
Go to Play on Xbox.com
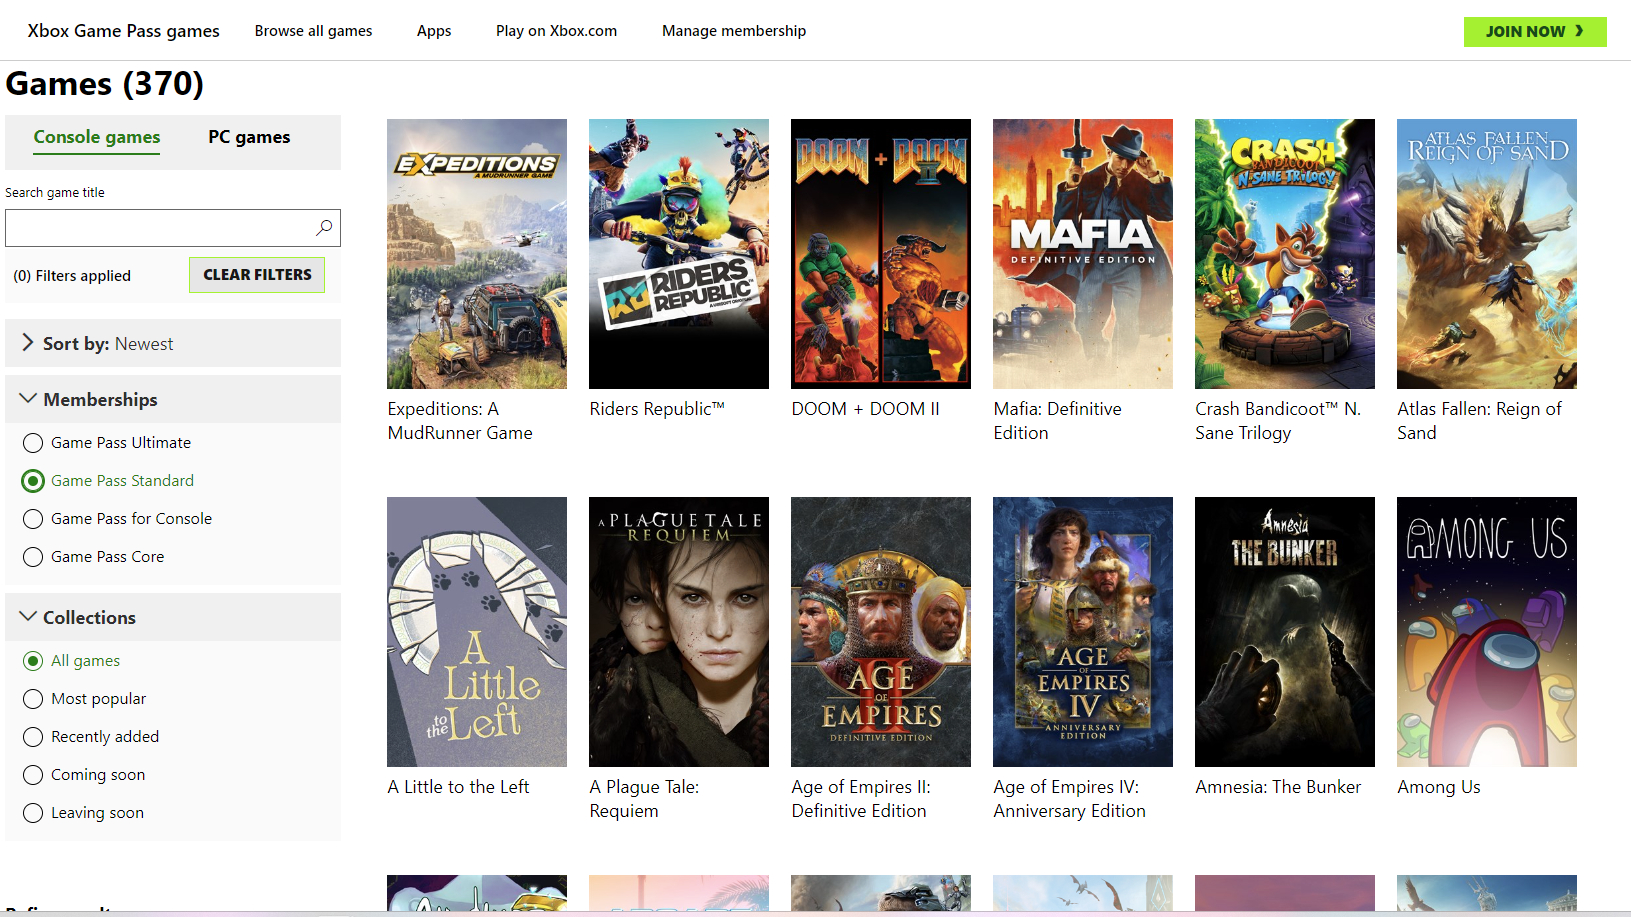point(556,31)
